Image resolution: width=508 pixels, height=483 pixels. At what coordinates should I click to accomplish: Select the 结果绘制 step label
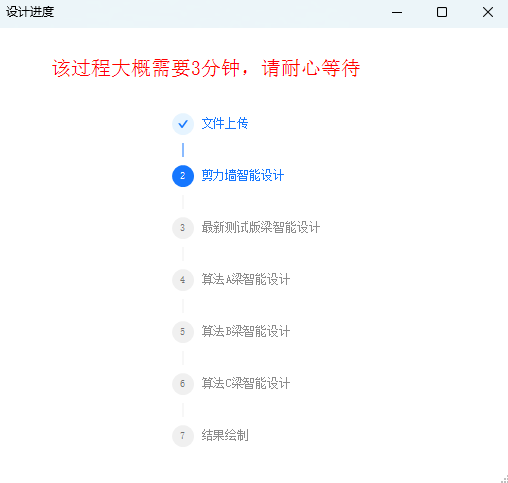point(225,436)
